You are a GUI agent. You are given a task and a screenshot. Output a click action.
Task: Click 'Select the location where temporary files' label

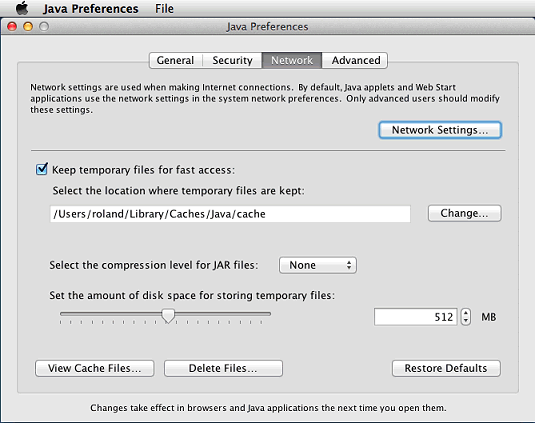point(178,190)
